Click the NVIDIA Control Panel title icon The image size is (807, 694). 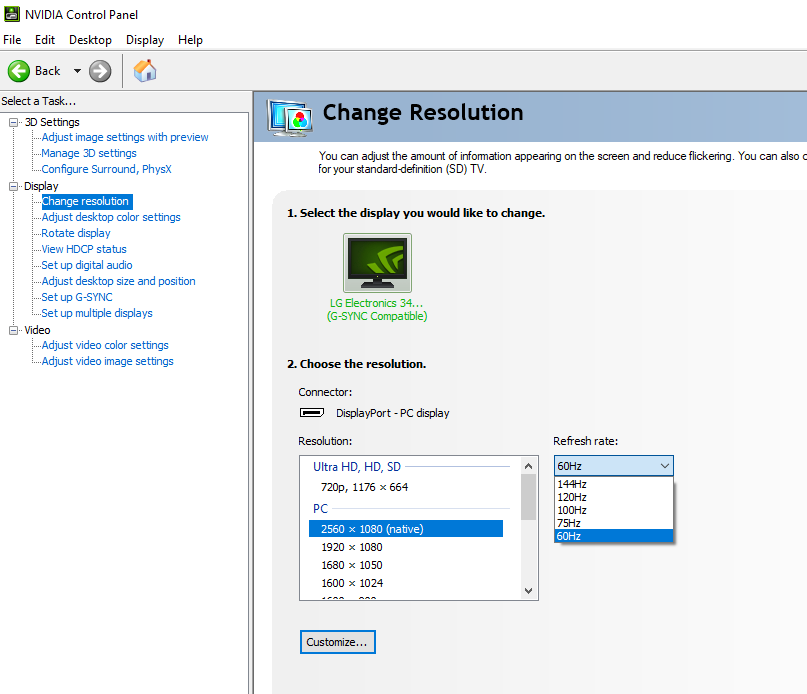pos(12,14)
